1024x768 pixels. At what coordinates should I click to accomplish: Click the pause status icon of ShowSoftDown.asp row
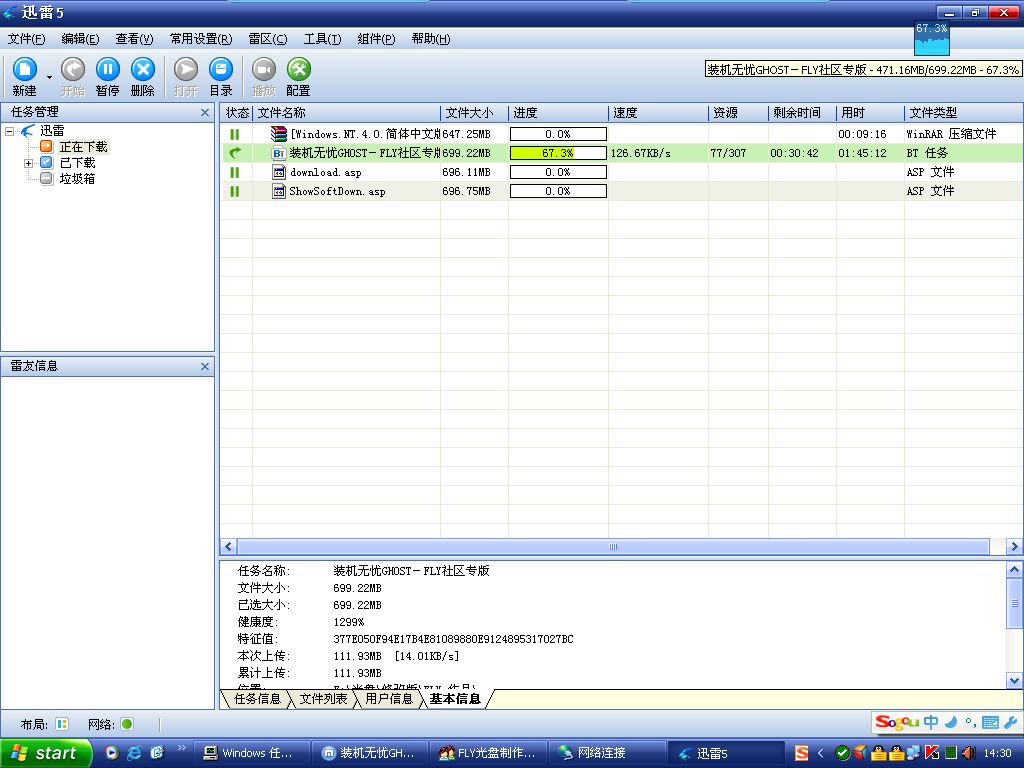point(235,191)
